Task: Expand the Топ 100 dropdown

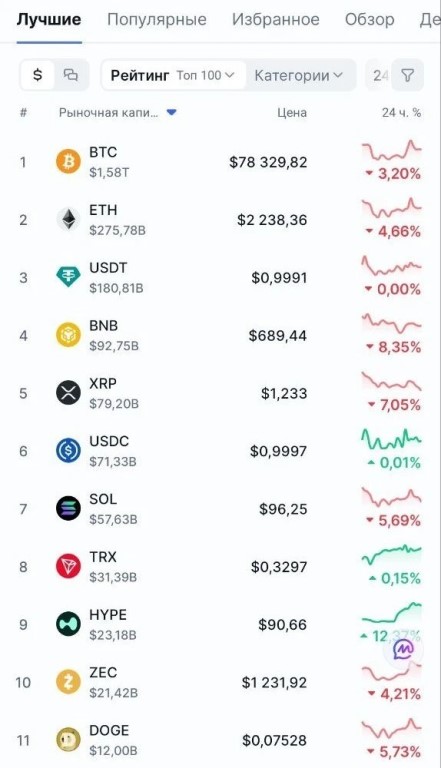Action: [x=205, y=75]
